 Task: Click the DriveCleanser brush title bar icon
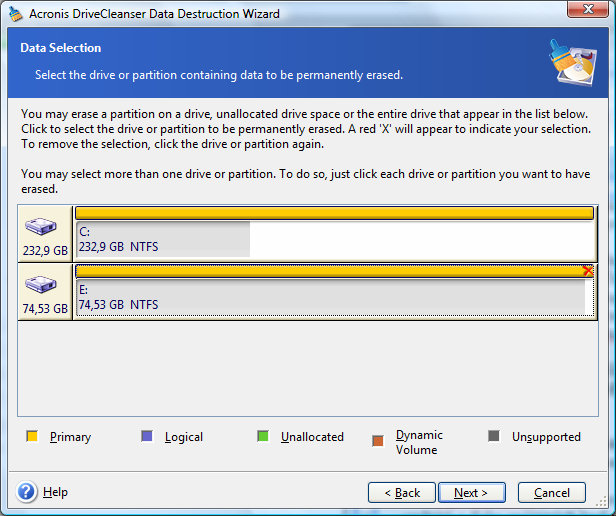(x=16, y=14)
